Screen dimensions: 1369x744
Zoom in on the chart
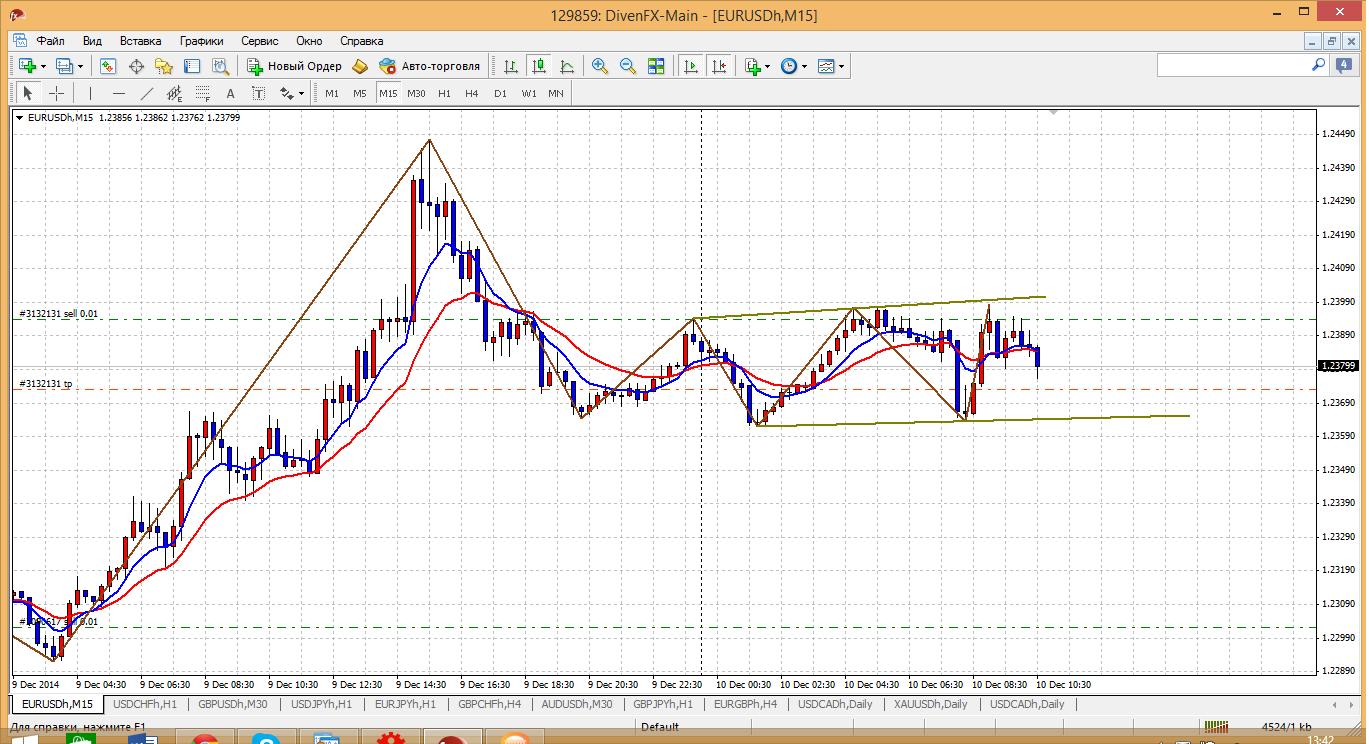600,66
